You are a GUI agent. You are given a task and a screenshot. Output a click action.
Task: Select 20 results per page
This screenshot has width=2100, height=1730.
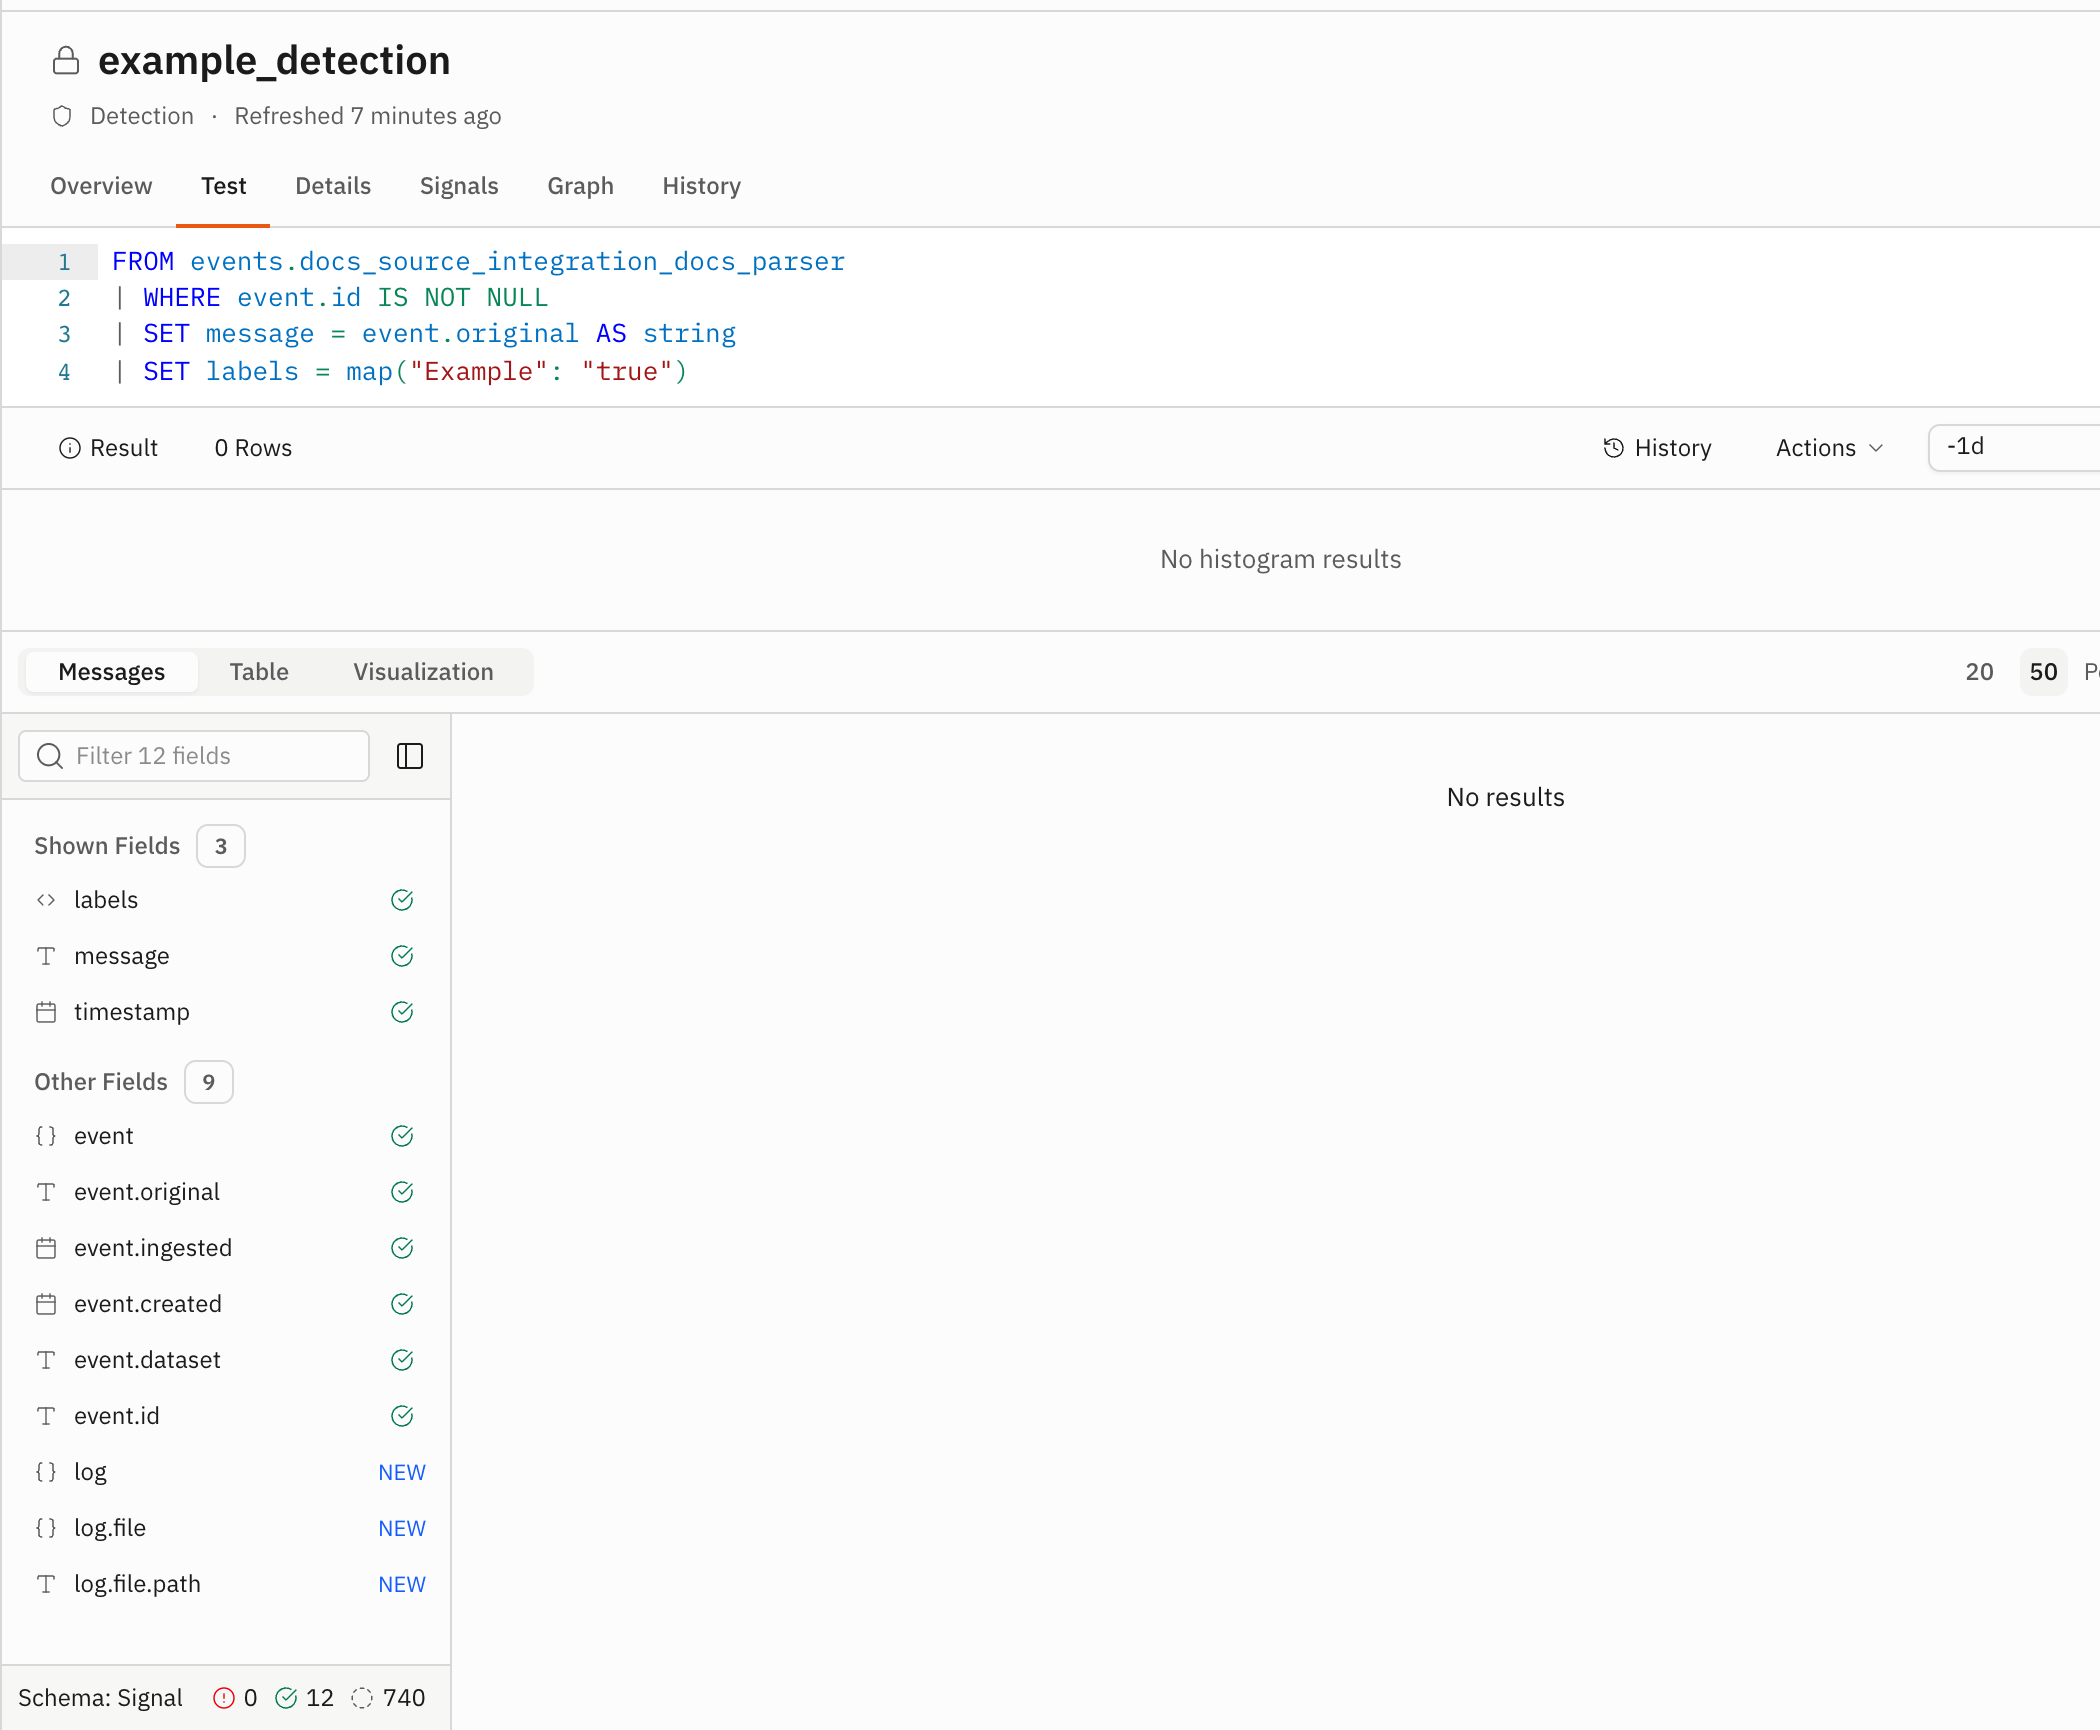pos(1979,672)
